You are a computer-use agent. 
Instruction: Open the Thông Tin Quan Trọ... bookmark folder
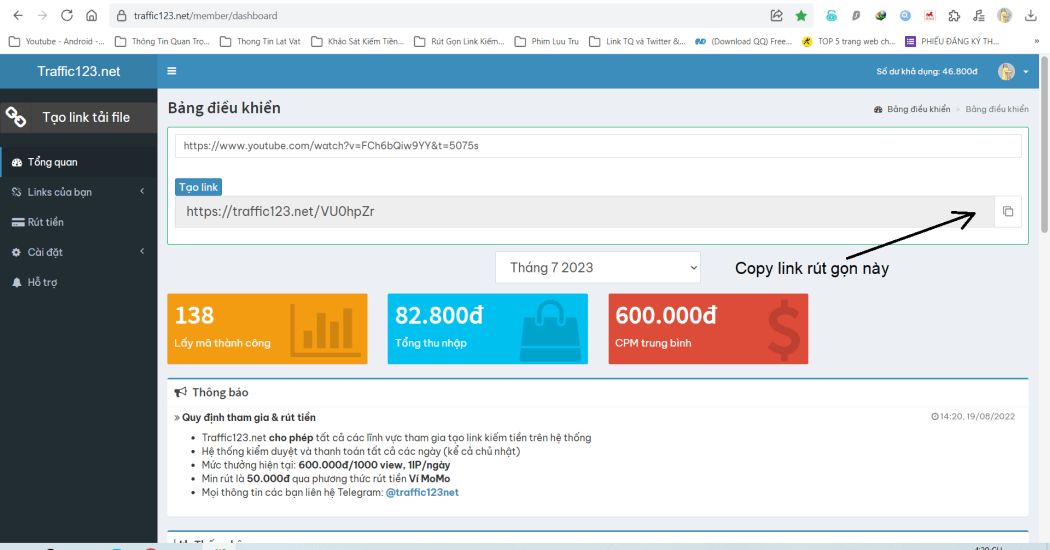point(163,42)
